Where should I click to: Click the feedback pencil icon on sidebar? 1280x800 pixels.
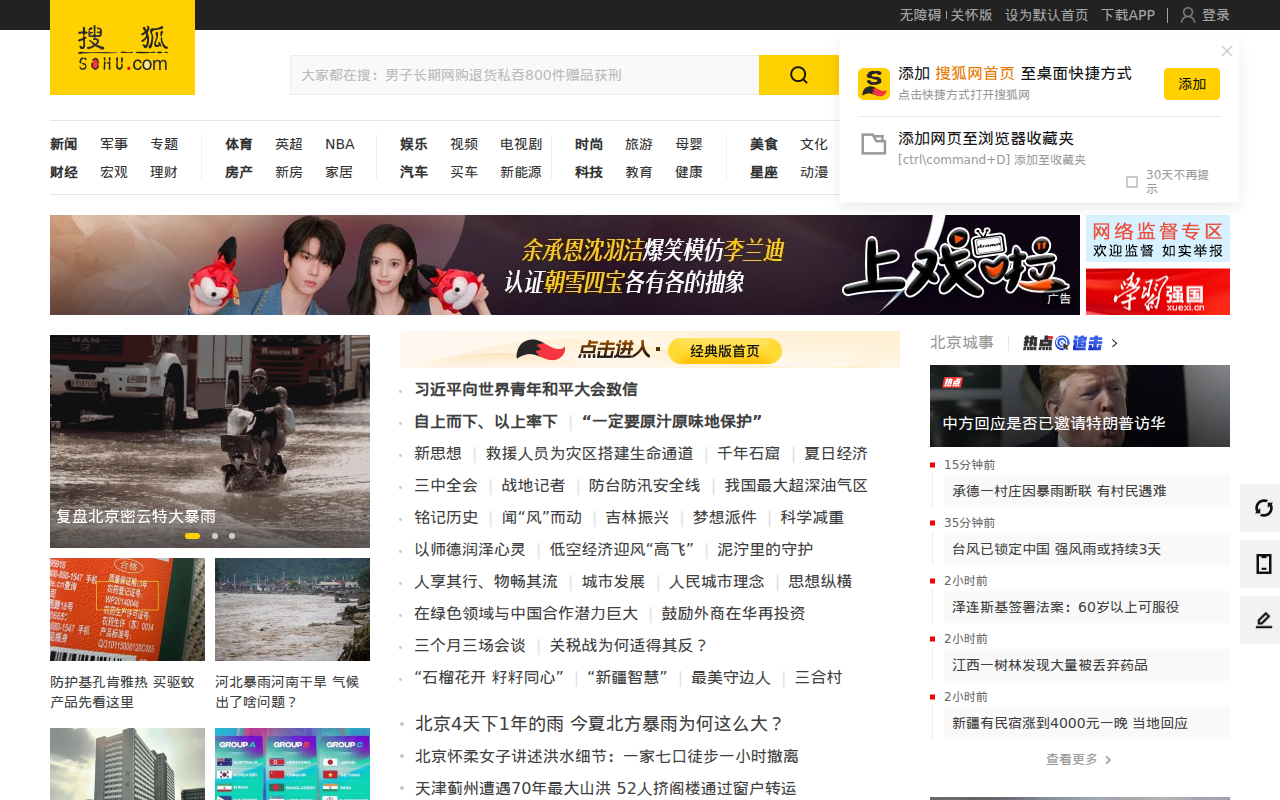click(1263, 620)
